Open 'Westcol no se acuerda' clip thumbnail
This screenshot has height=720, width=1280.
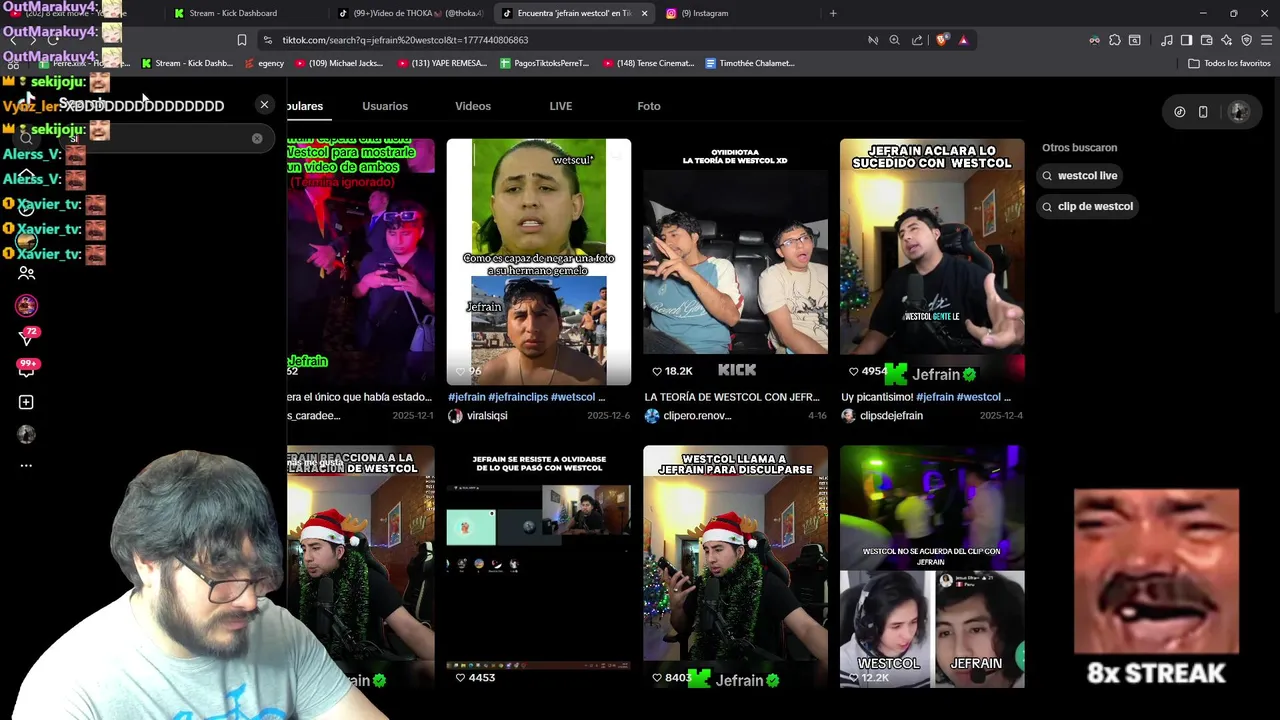tap(932, 567)
